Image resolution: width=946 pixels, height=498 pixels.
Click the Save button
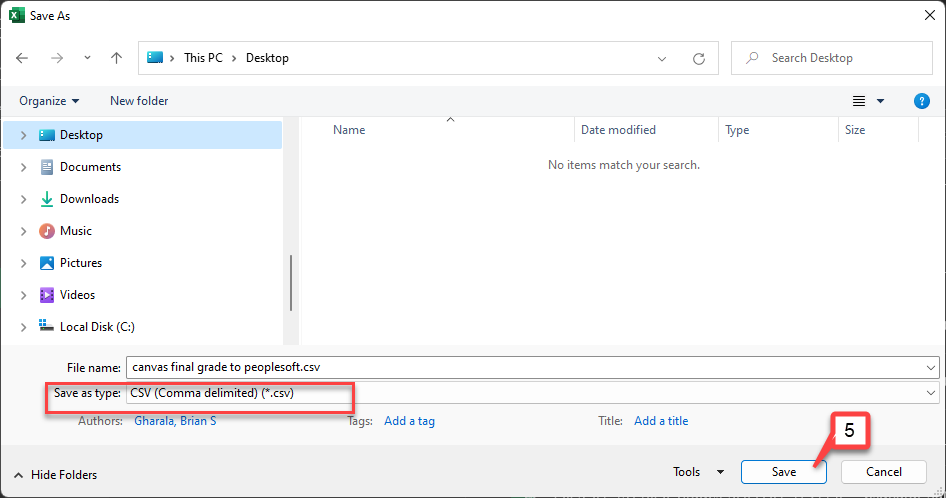pyautogui.click(x=783, y=471)
